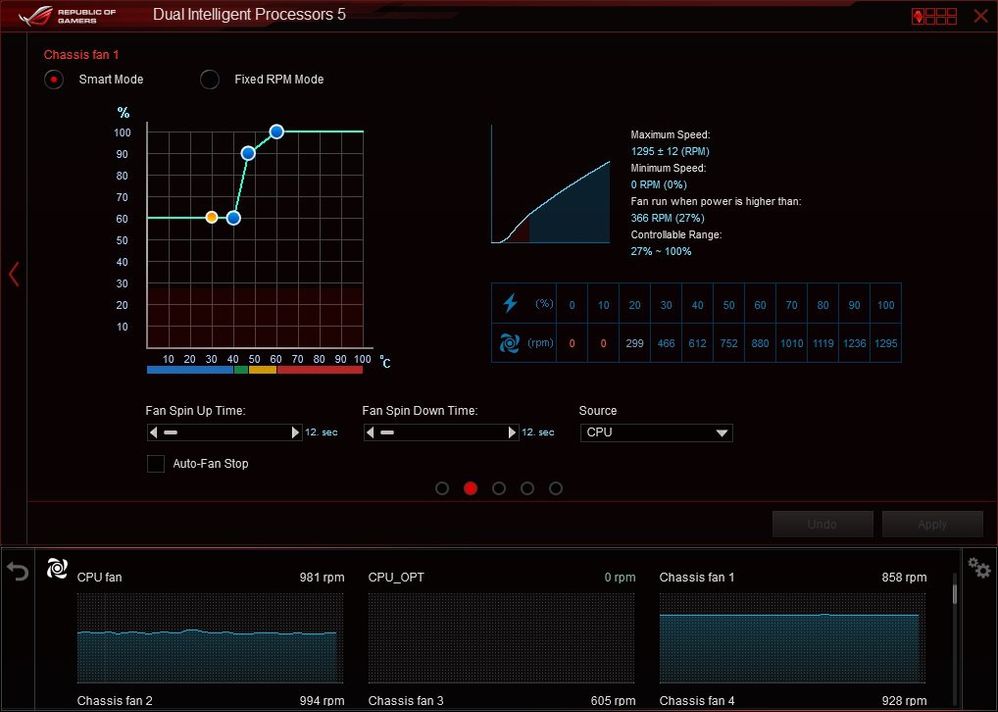Switch to first page indicator dot
Image resolution: width=998 pixels, height=712 pixels.
442,488
